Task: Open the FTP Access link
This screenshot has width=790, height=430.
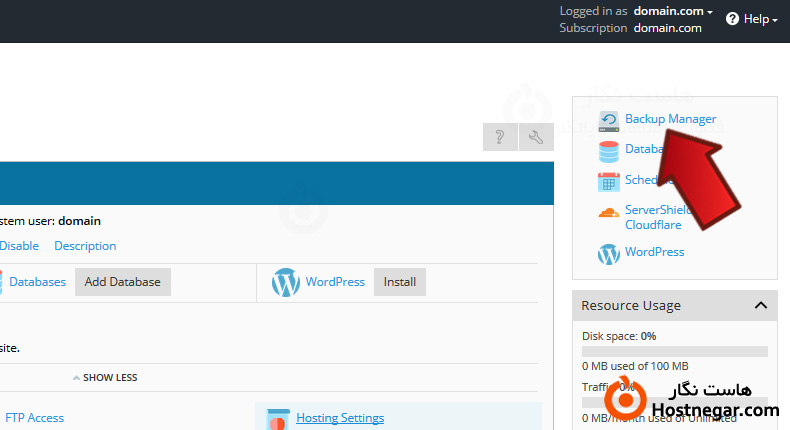Action: pyautogui.click(x=34, y=418)
